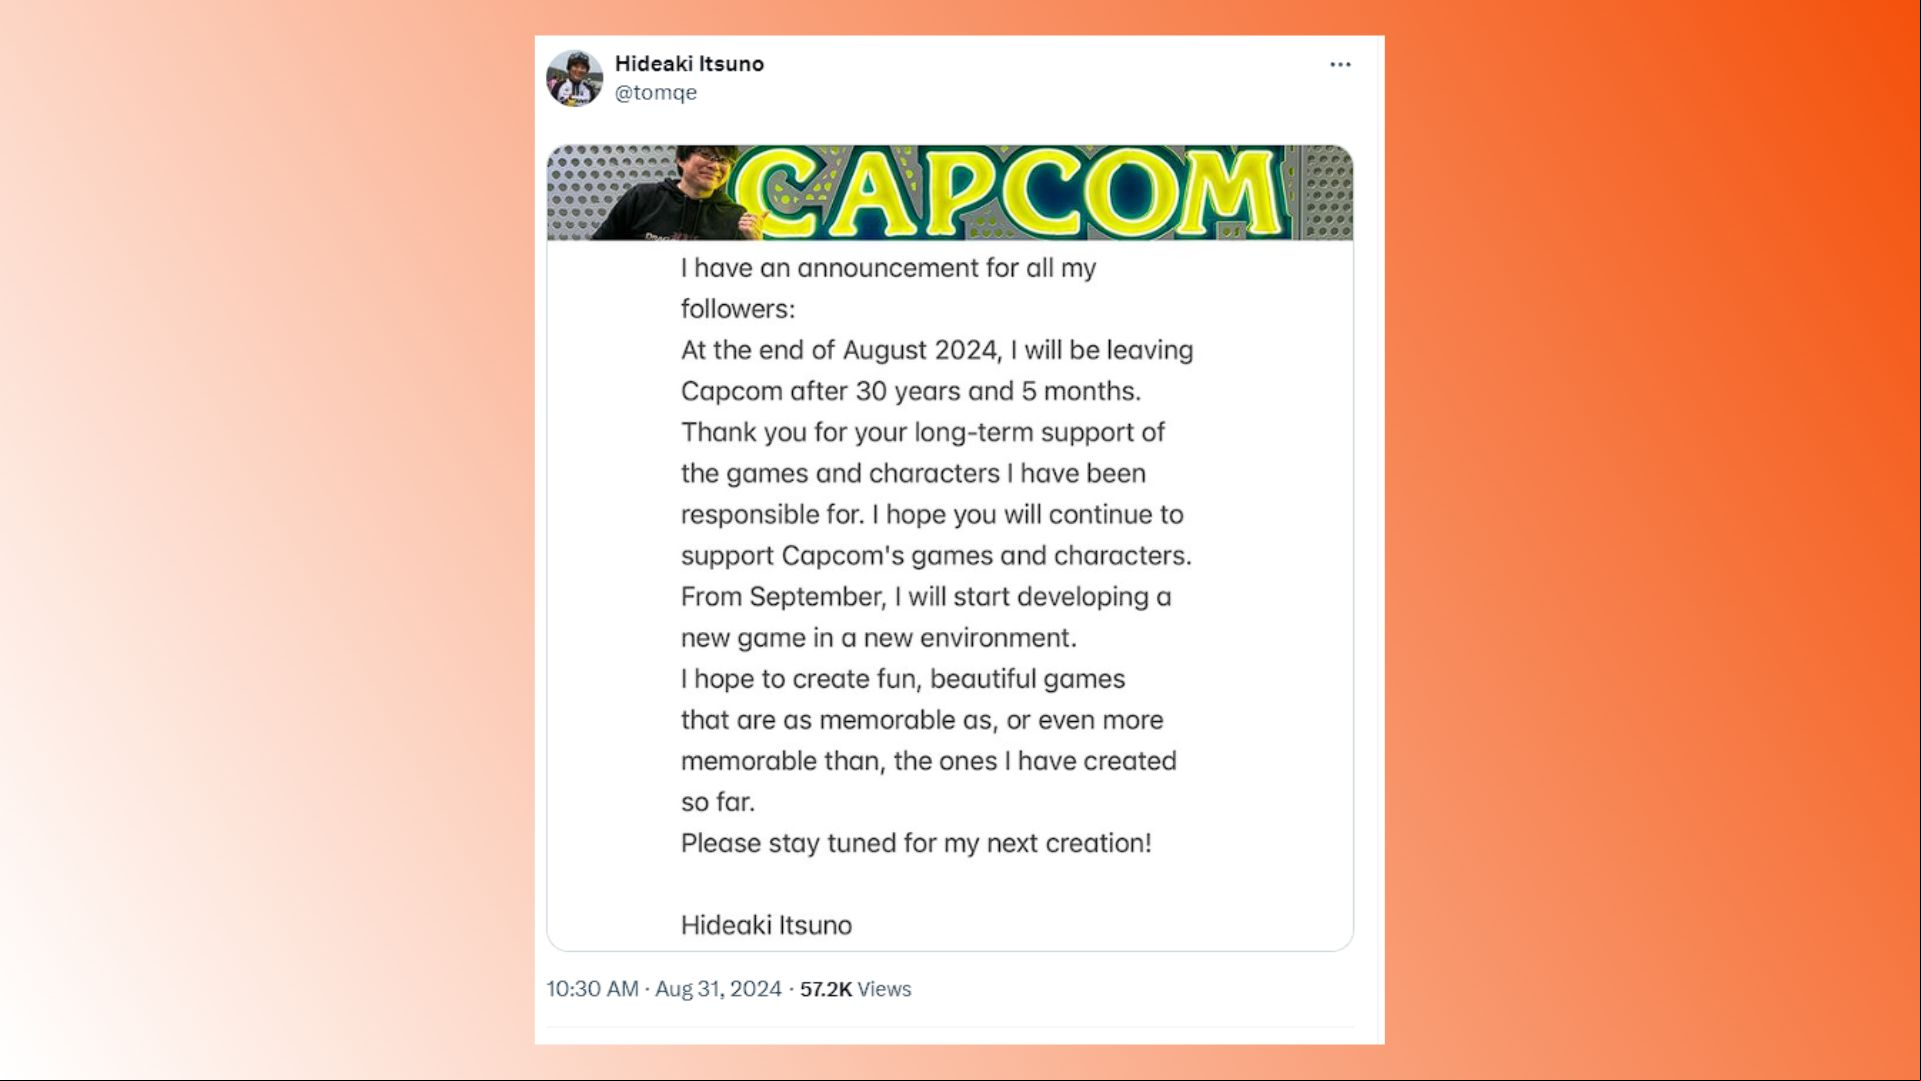Open the Hideaki Itsuno display name link
Viewport: 1921px width, 1081px height.
click(689, 63)
